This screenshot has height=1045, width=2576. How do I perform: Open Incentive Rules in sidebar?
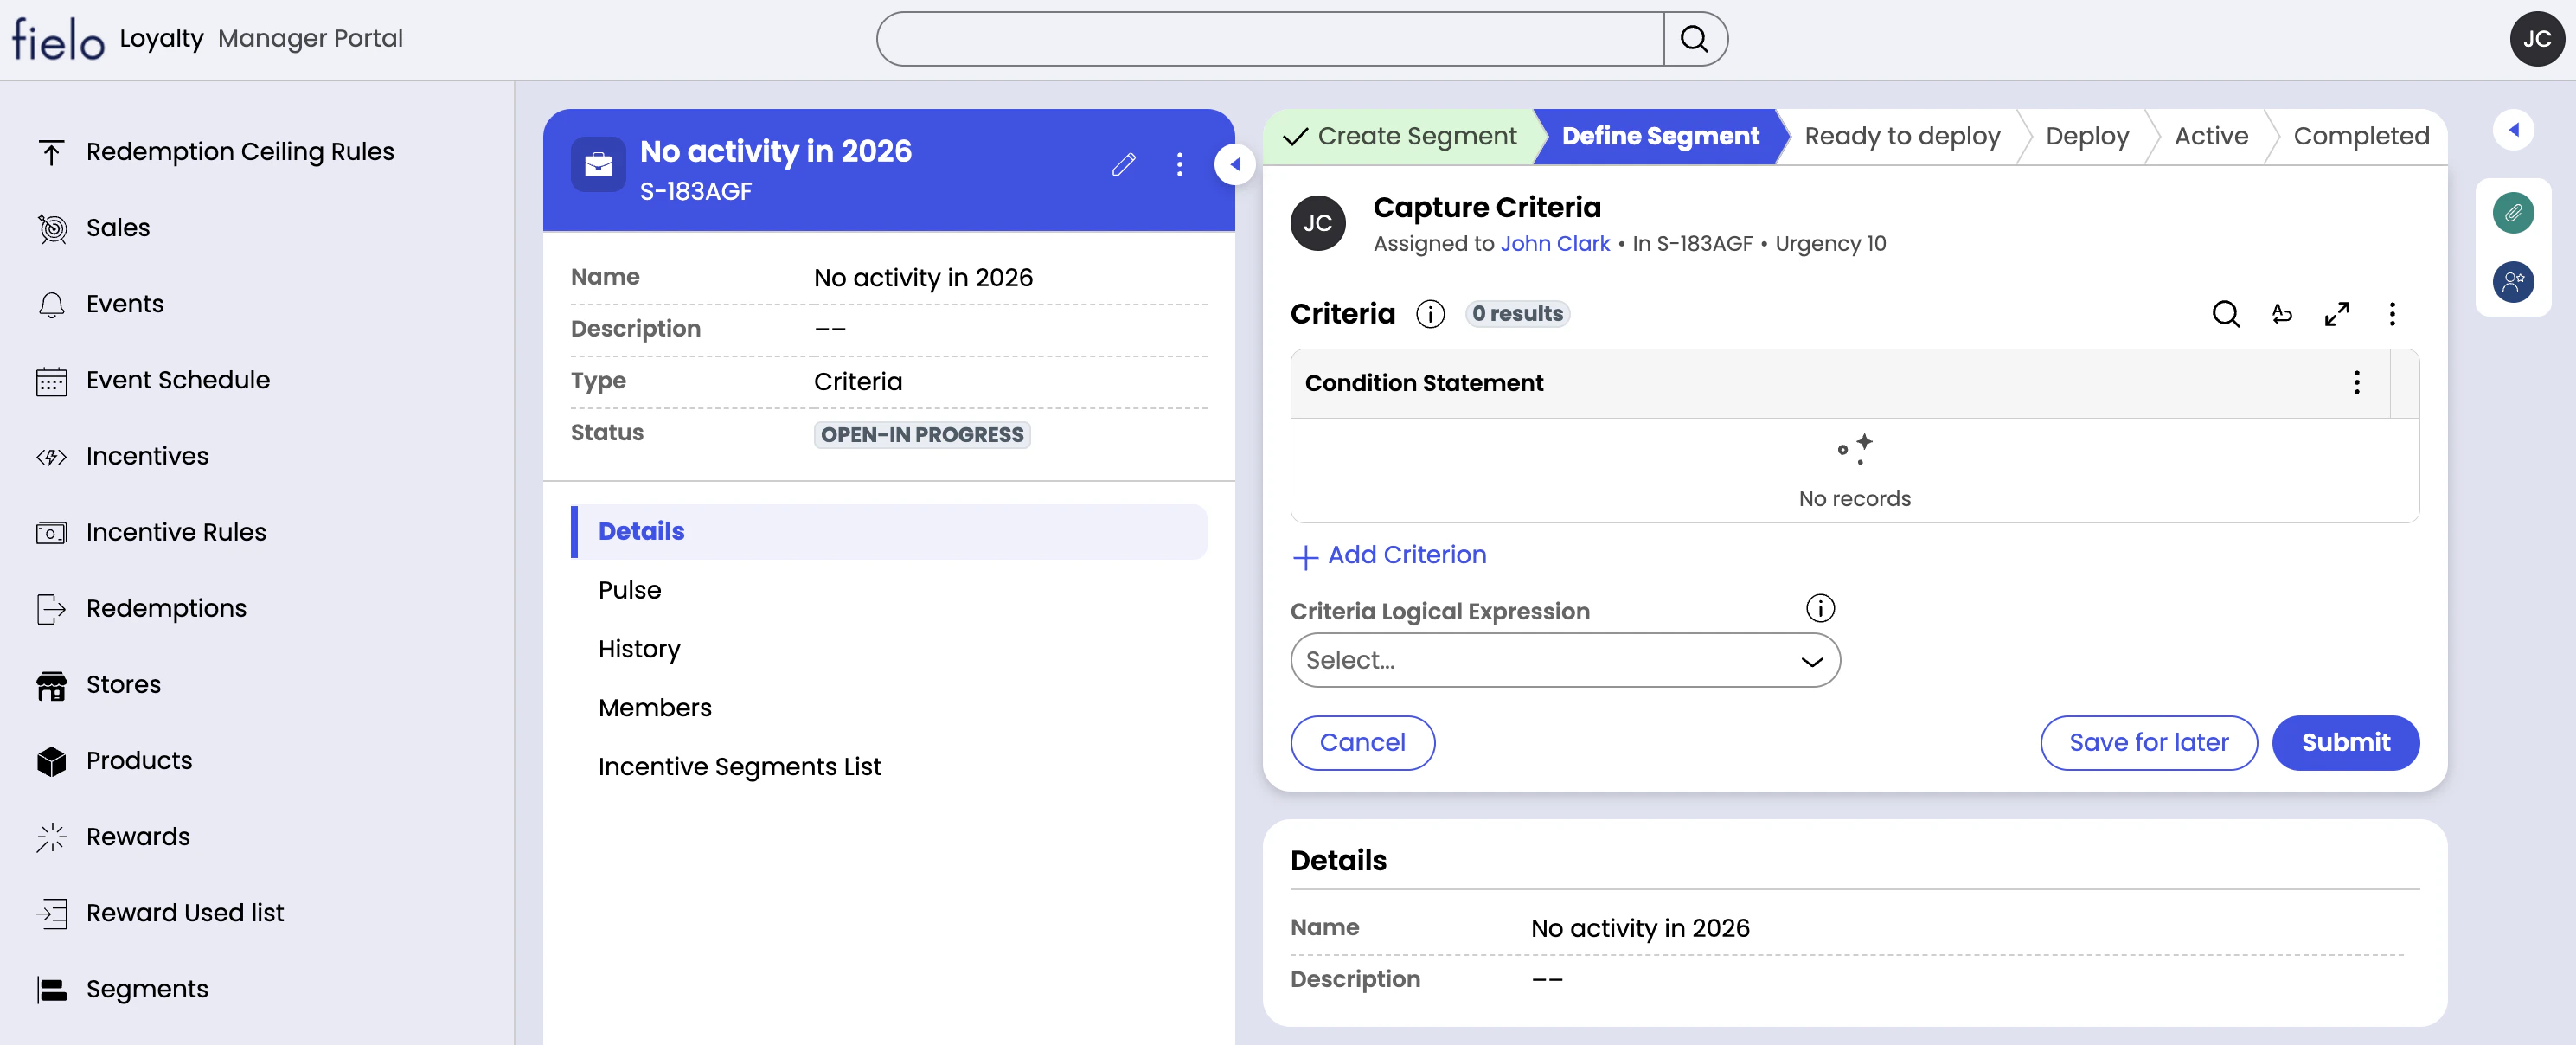176,532
